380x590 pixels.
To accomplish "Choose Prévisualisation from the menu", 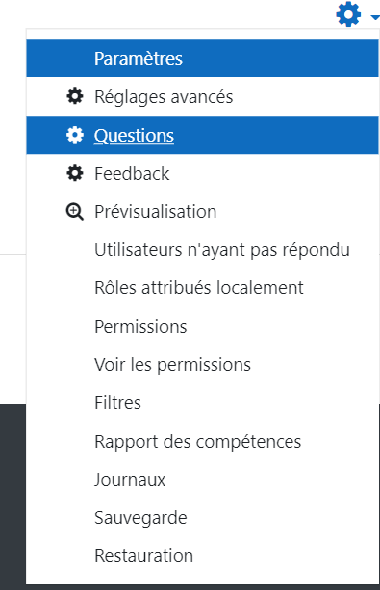I will (x=202, y=212).
